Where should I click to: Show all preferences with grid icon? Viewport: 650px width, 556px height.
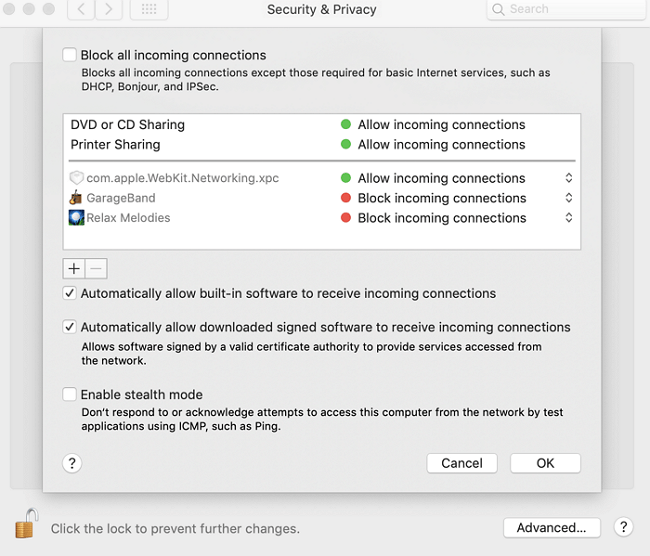point(148,10)
